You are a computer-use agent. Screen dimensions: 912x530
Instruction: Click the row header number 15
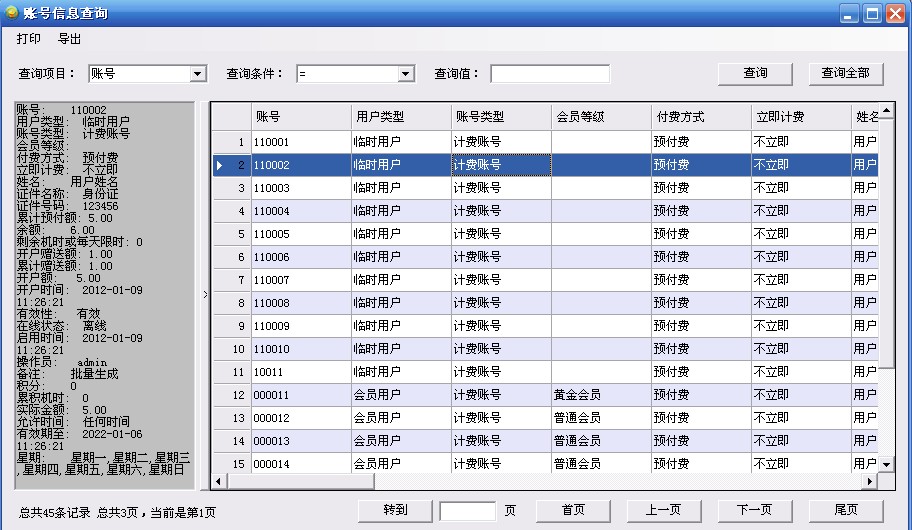(231, 464)
